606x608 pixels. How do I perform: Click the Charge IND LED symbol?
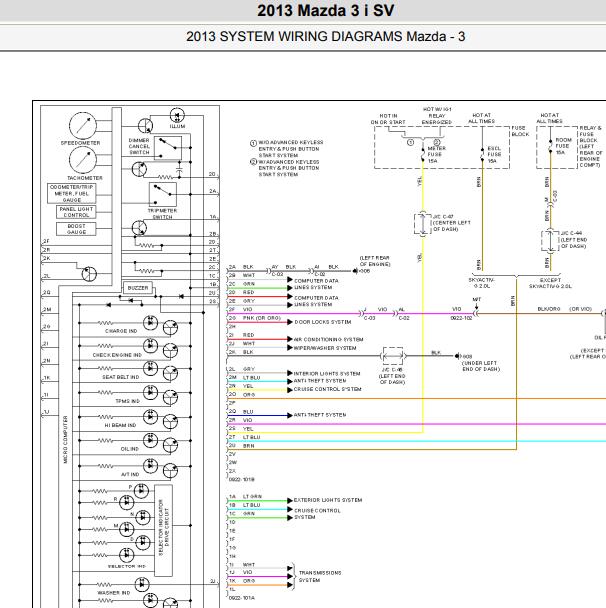tap(150, 323)
